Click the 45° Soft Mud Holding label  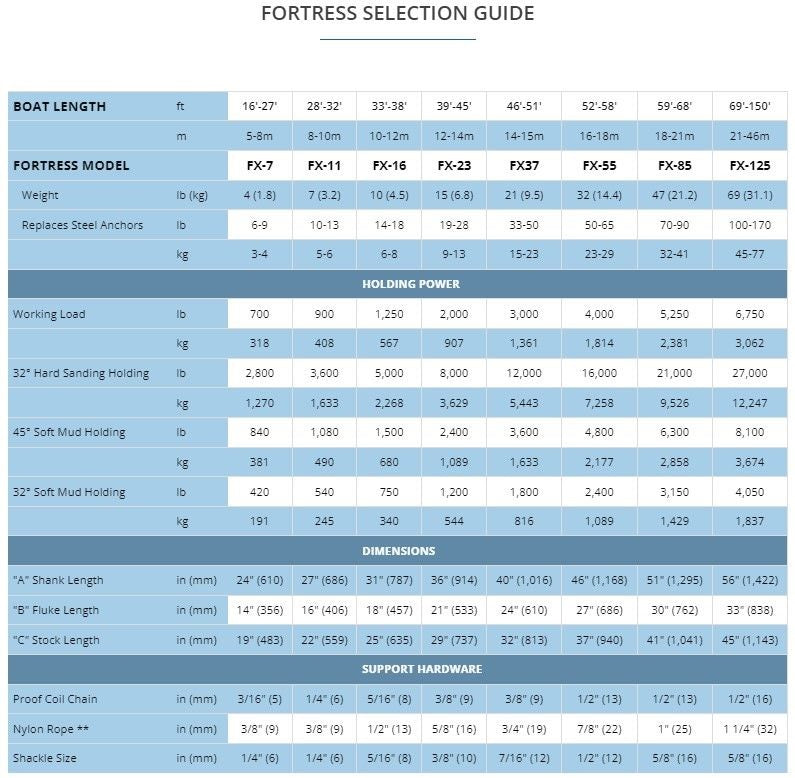point(69,432)
